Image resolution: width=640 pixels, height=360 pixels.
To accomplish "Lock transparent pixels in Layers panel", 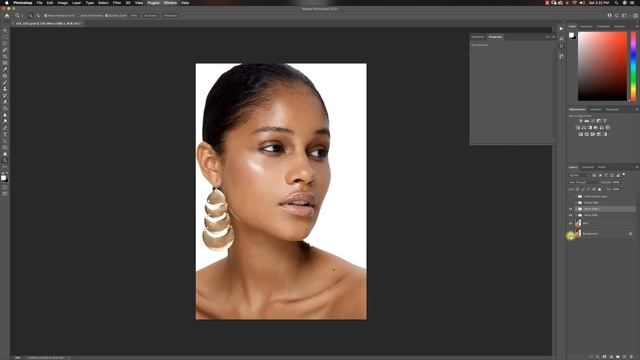I will click(x=578, y=189).
